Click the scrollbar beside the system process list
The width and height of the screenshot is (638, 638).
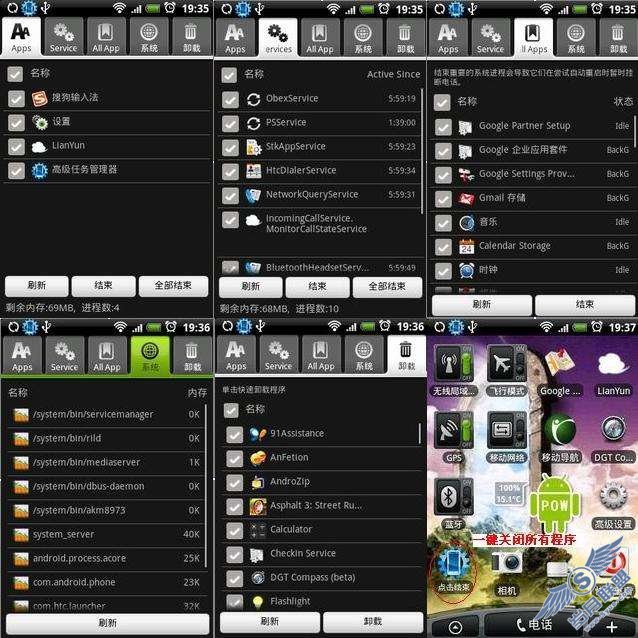click(206, 486)
